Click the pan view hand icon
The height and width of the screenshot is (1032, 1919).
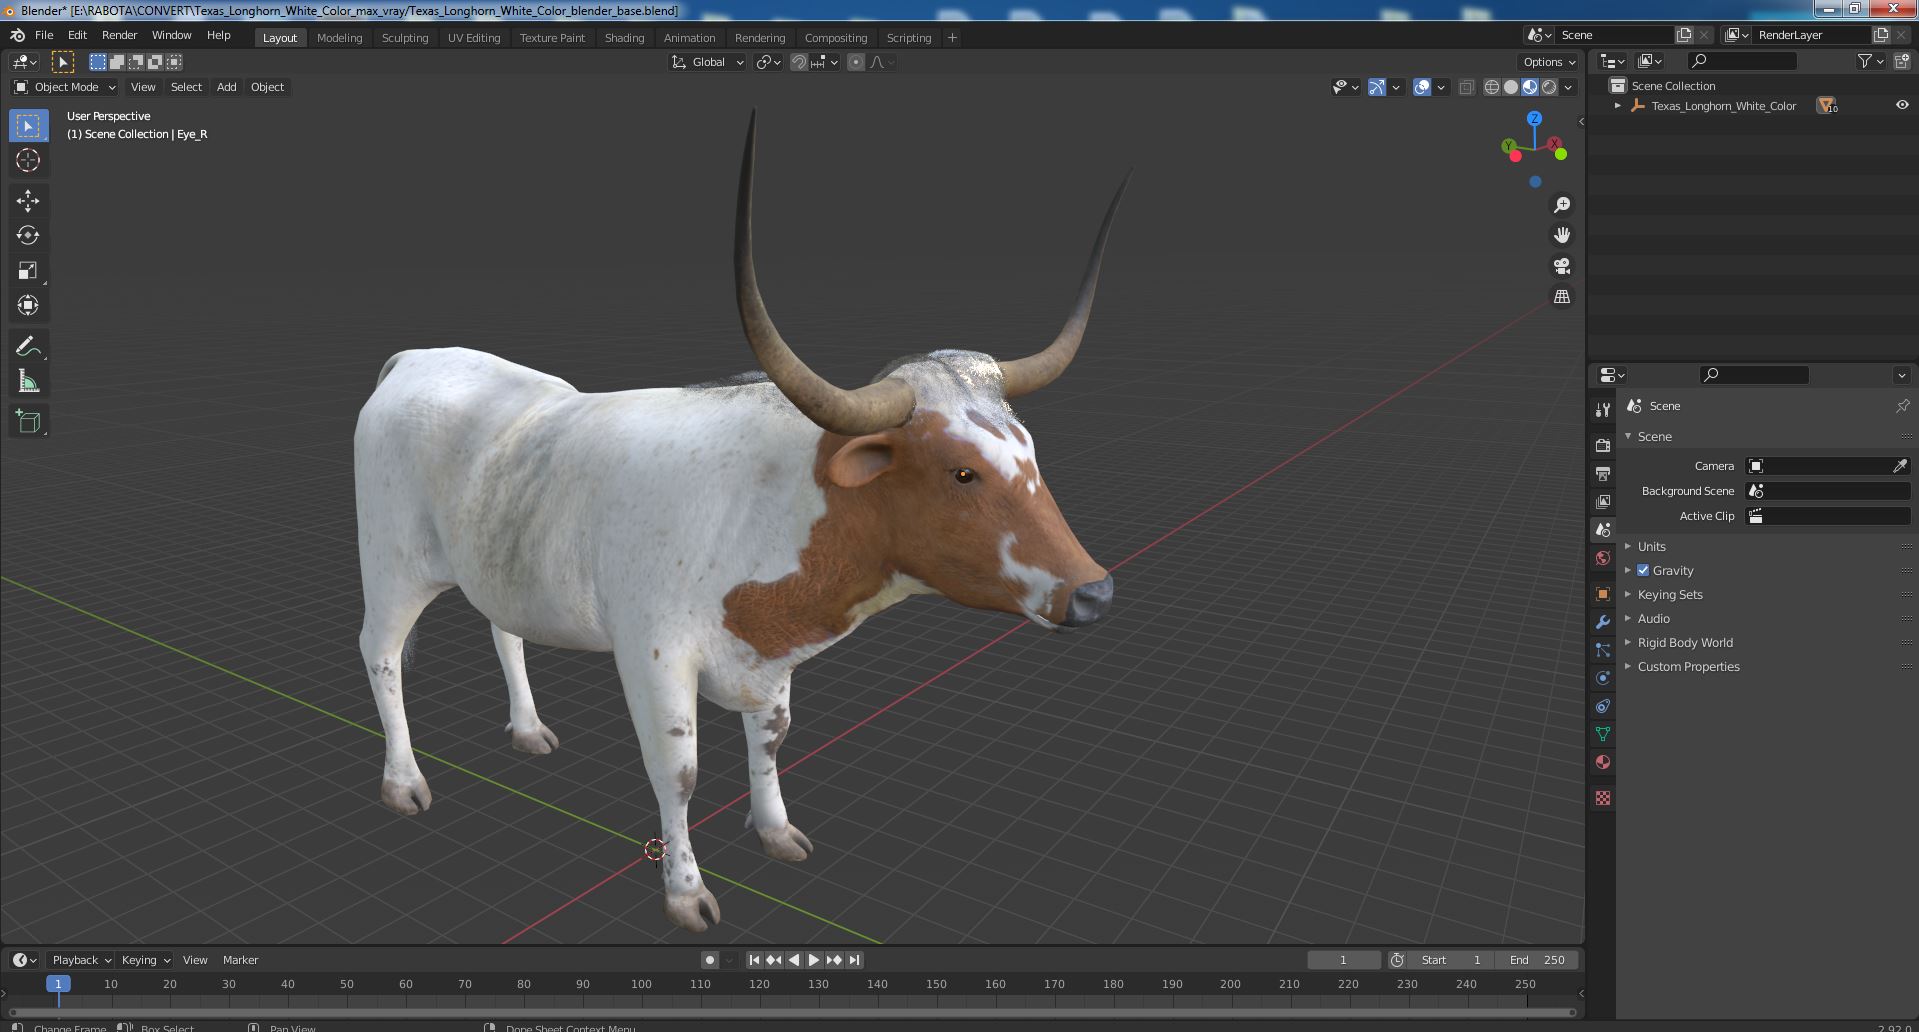1561,235
